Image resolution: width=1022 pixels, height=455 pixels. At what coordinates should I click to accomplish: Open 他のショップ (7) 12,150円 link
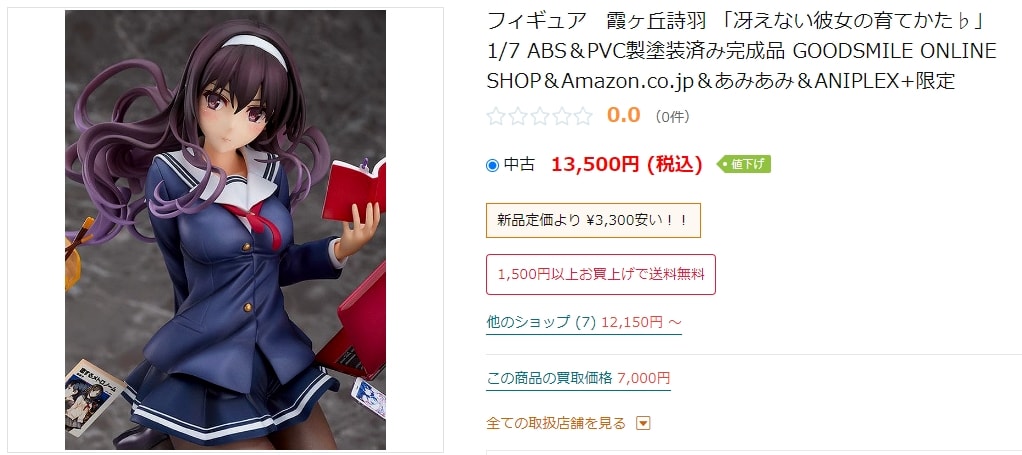pyautogui.click(x=584, y=322)
